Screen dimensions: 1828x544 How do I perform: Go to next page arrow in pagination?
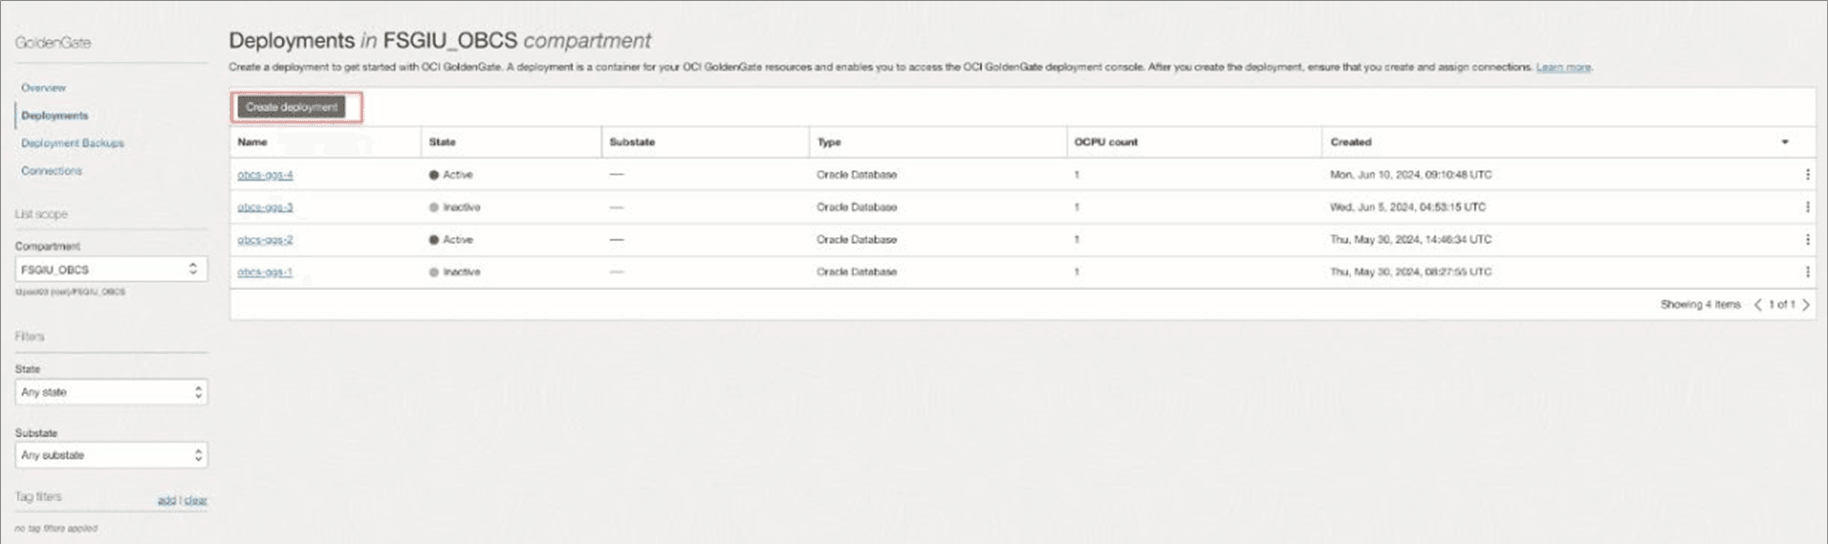pyautogui.click(x=1806, y=305)
